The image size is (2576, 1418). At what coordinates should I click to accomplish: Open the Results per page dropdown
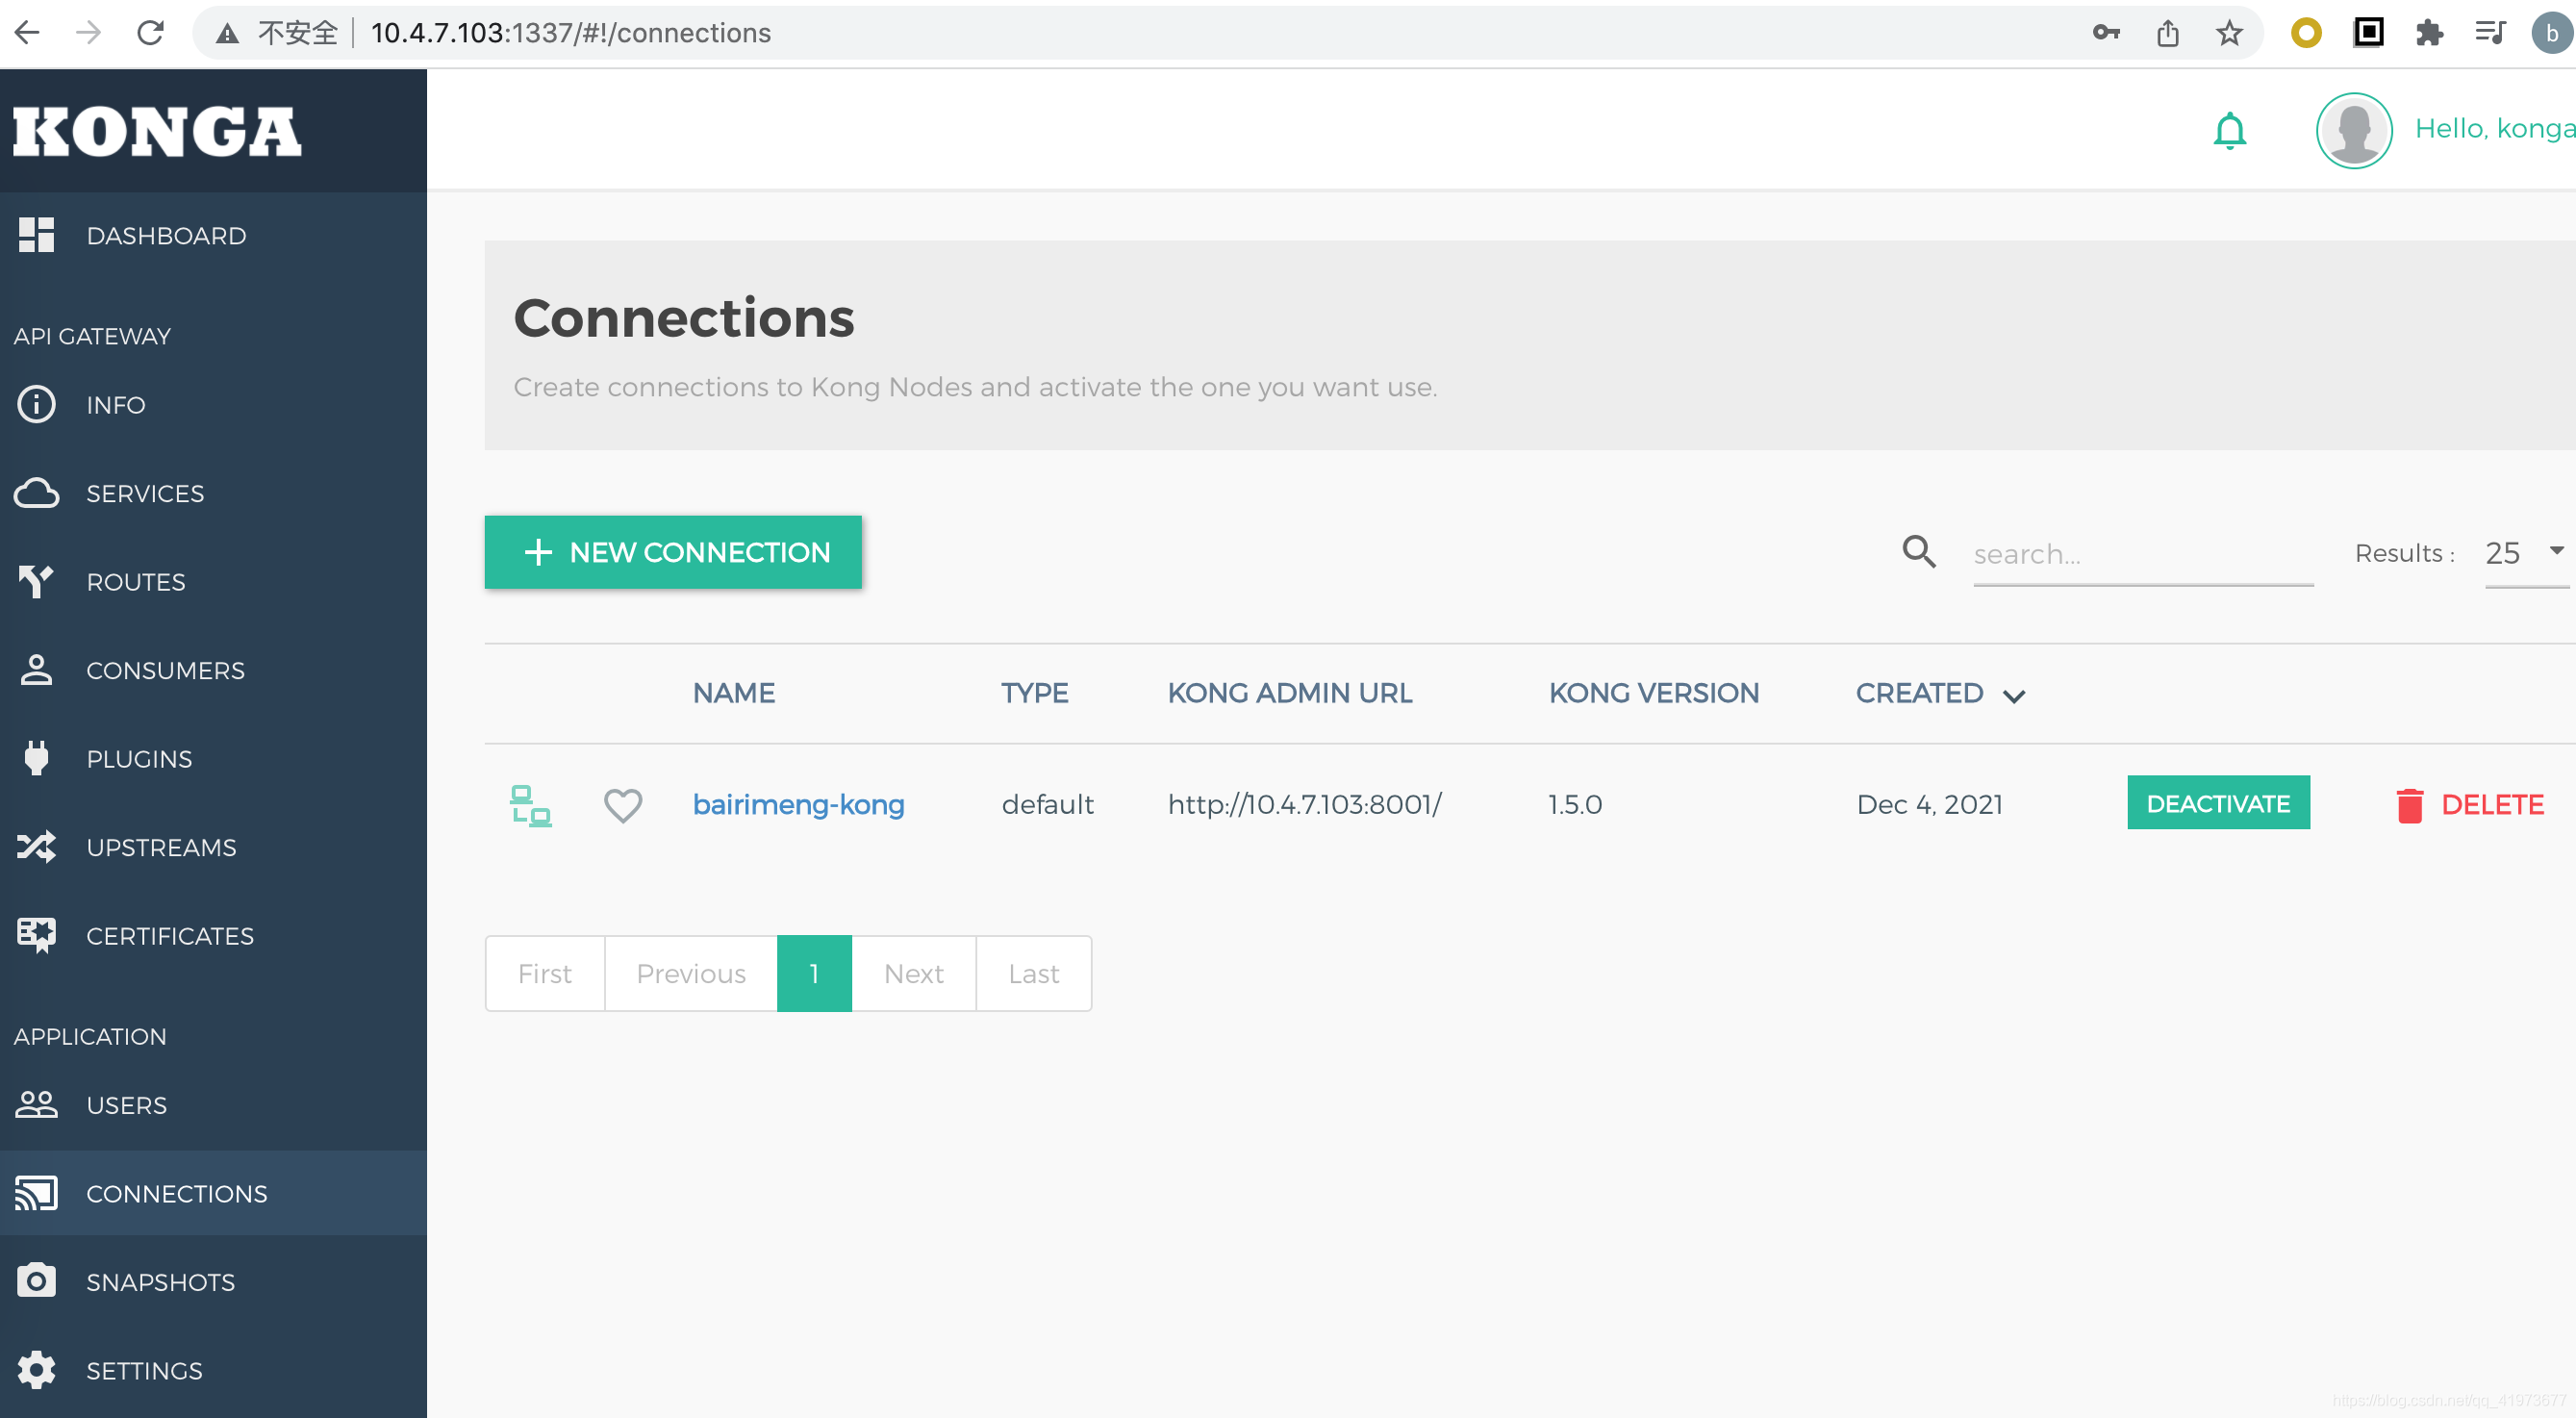coord(2524,553)
